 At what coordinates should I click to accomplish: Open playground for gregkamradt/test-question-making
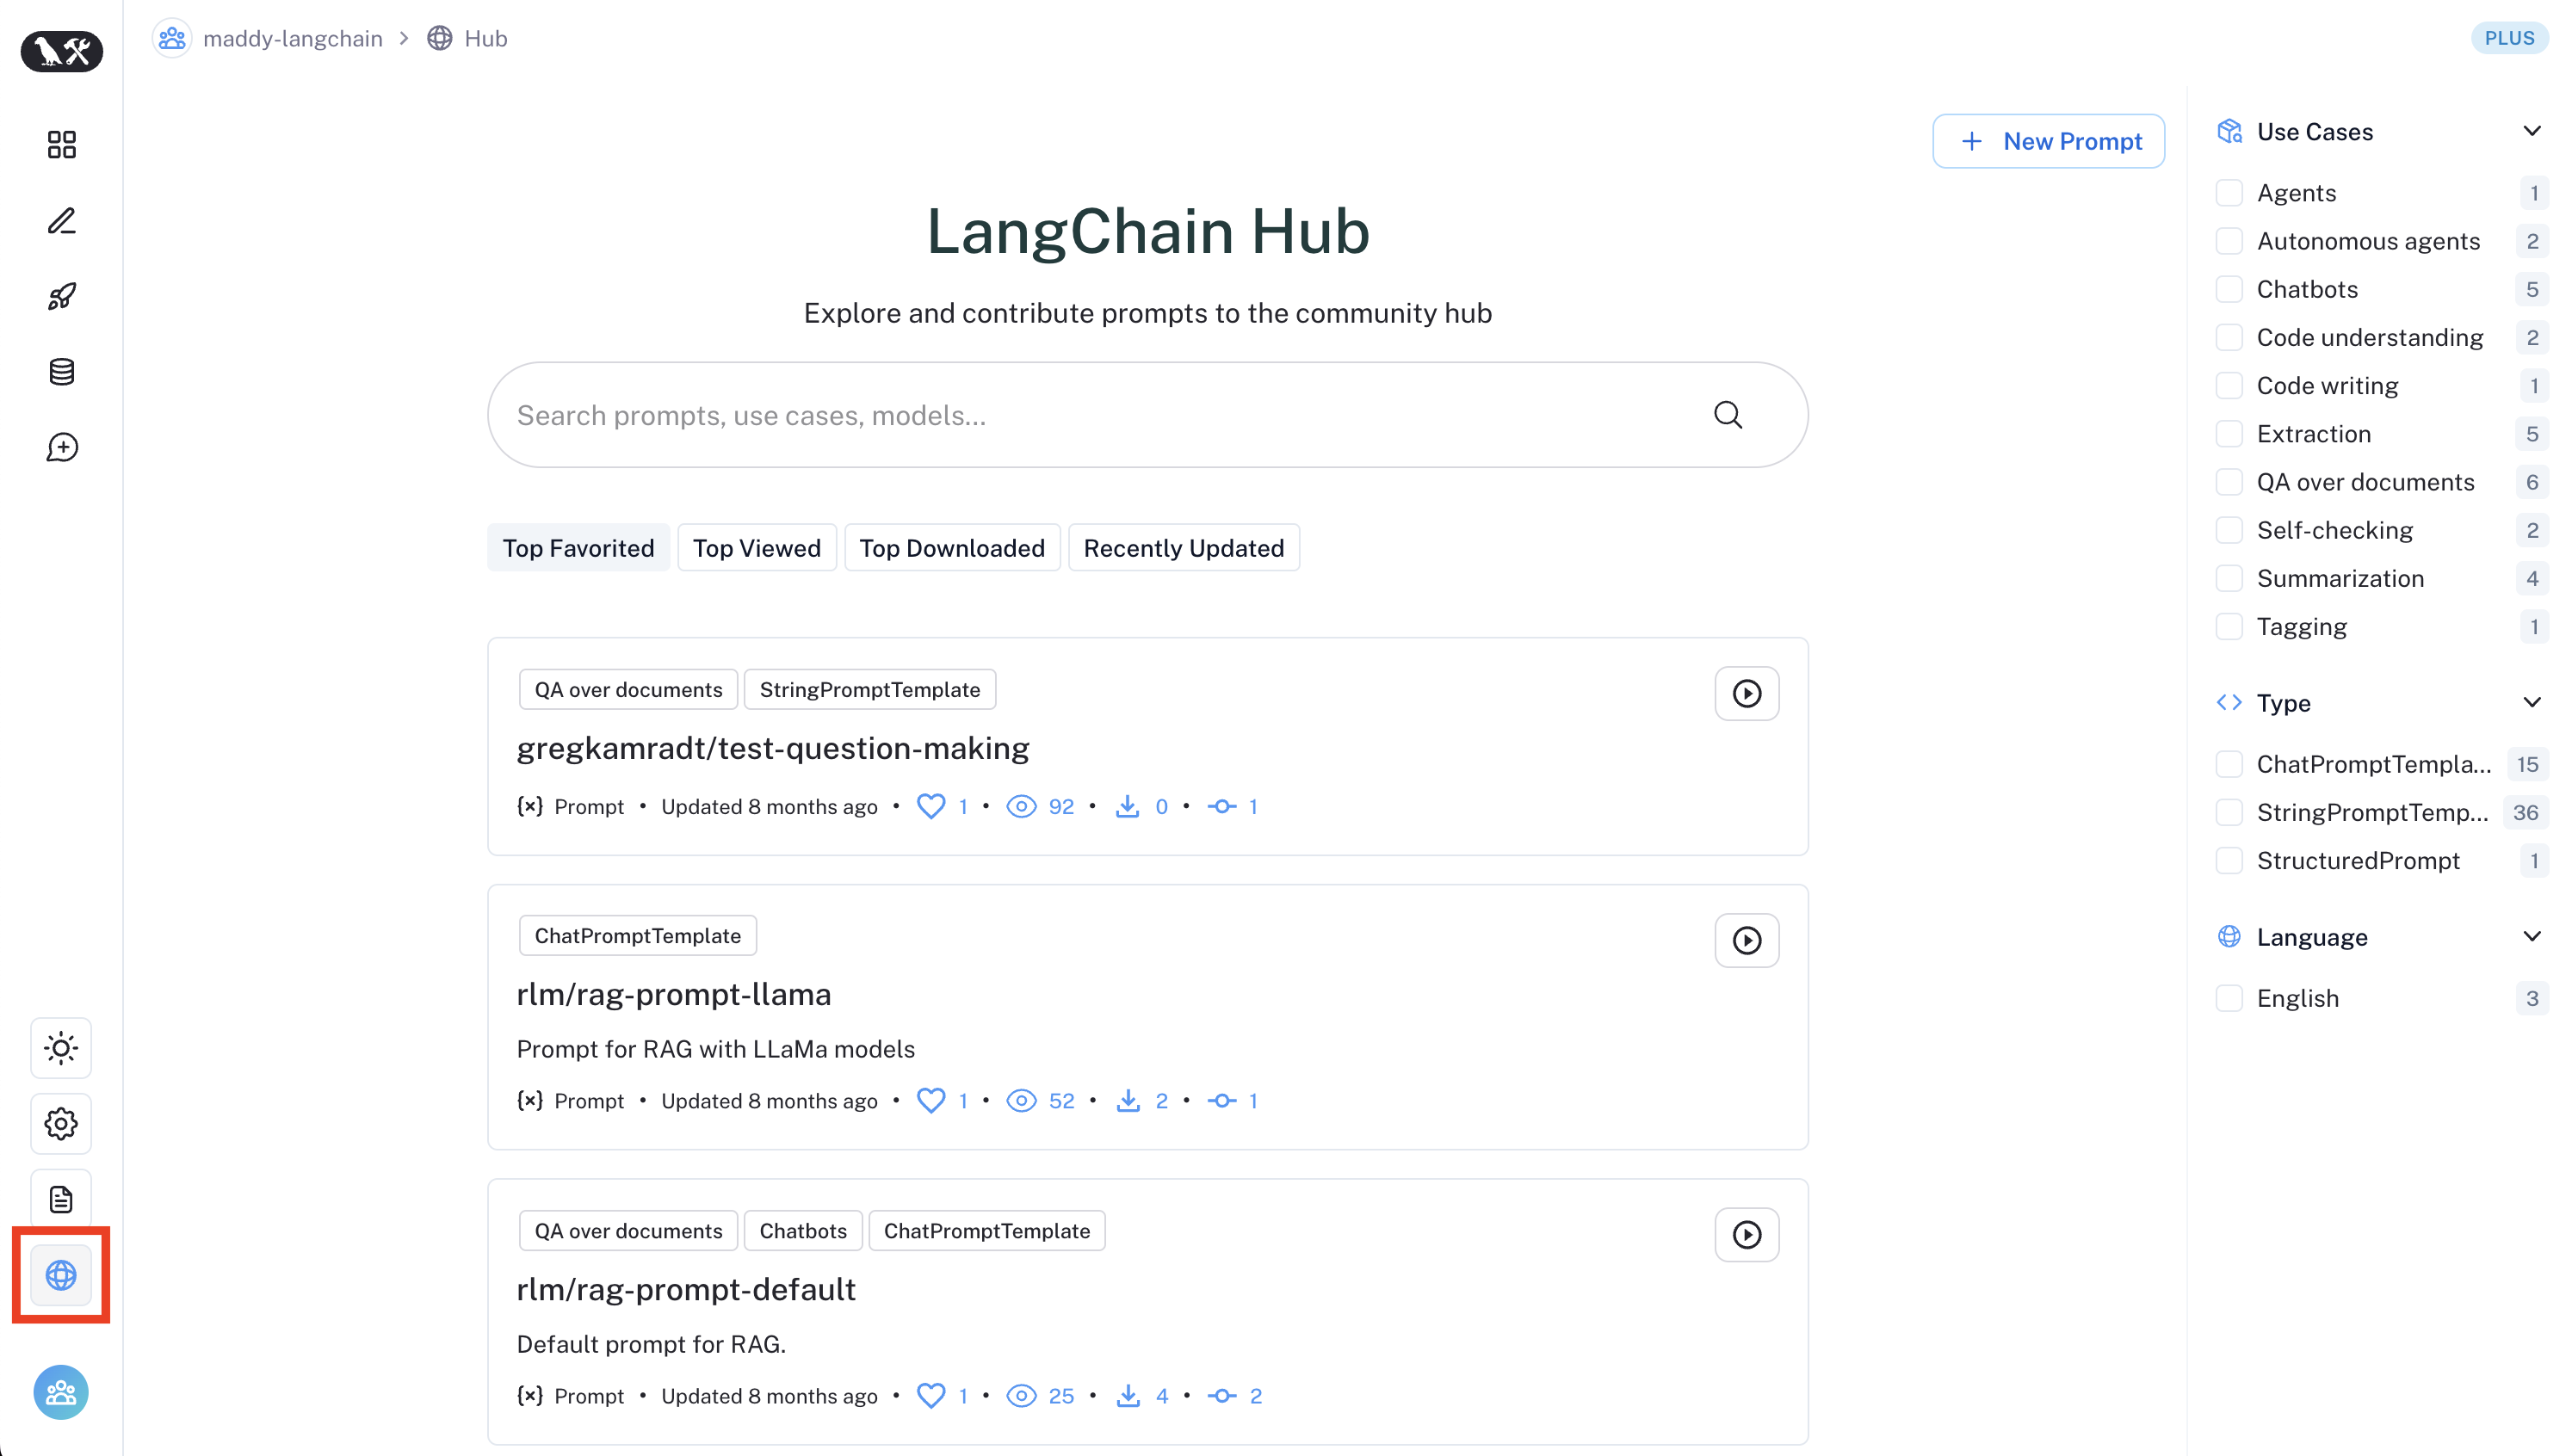tap(1746, 693)
